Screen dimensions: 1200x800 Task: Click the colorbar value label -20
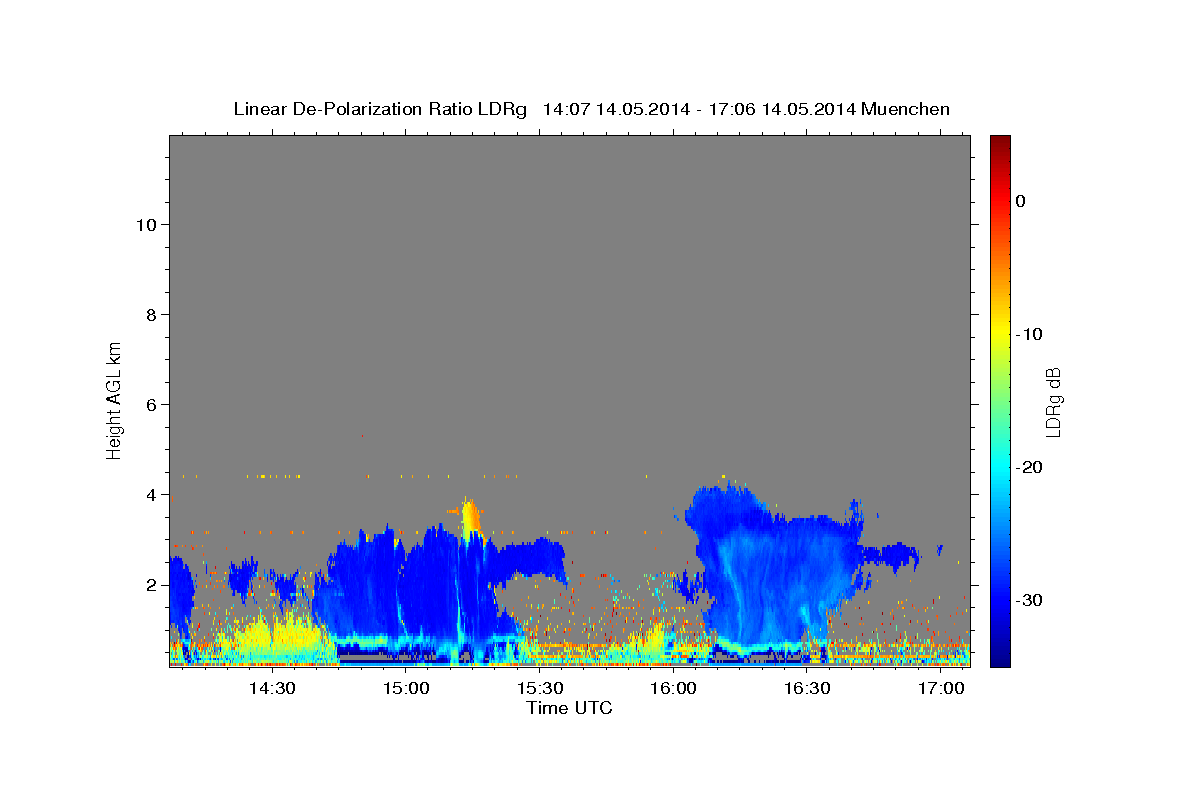pos(1029,467)
